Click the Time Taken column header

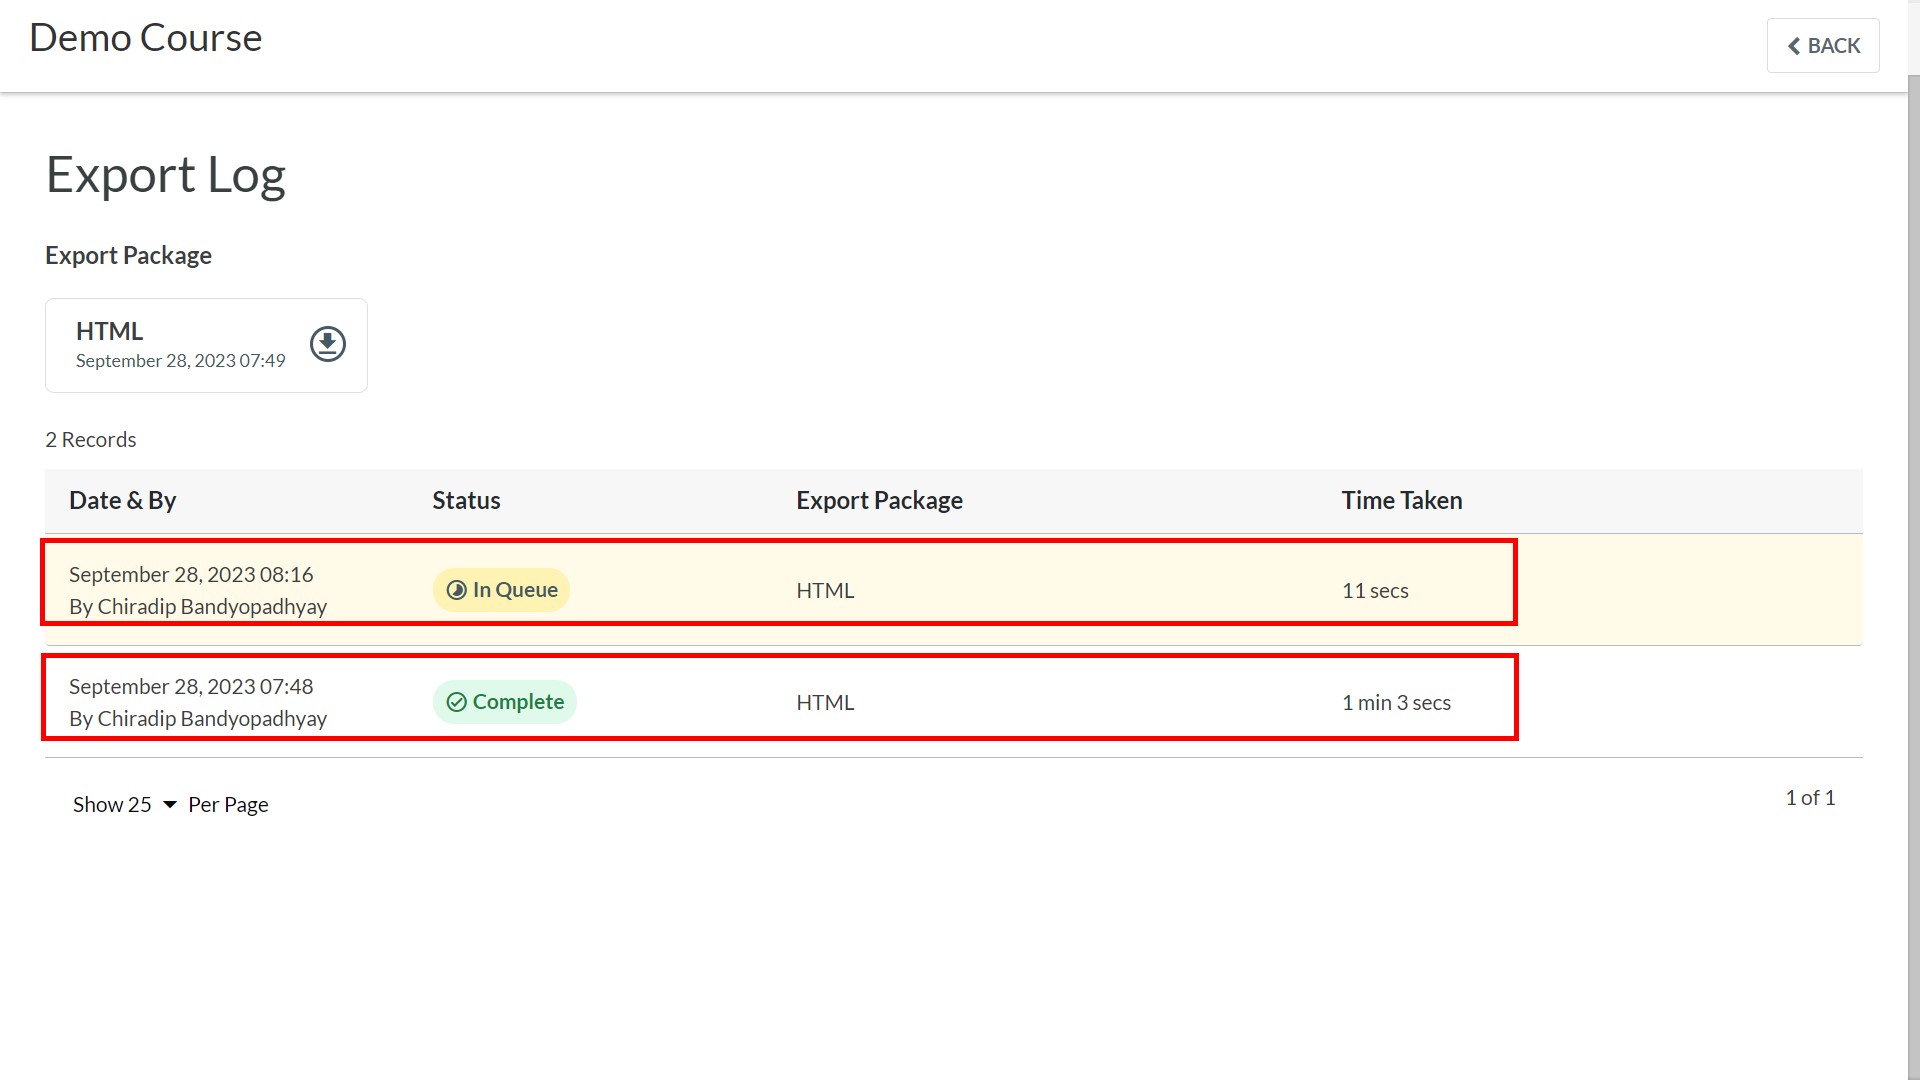[1402, 500]
